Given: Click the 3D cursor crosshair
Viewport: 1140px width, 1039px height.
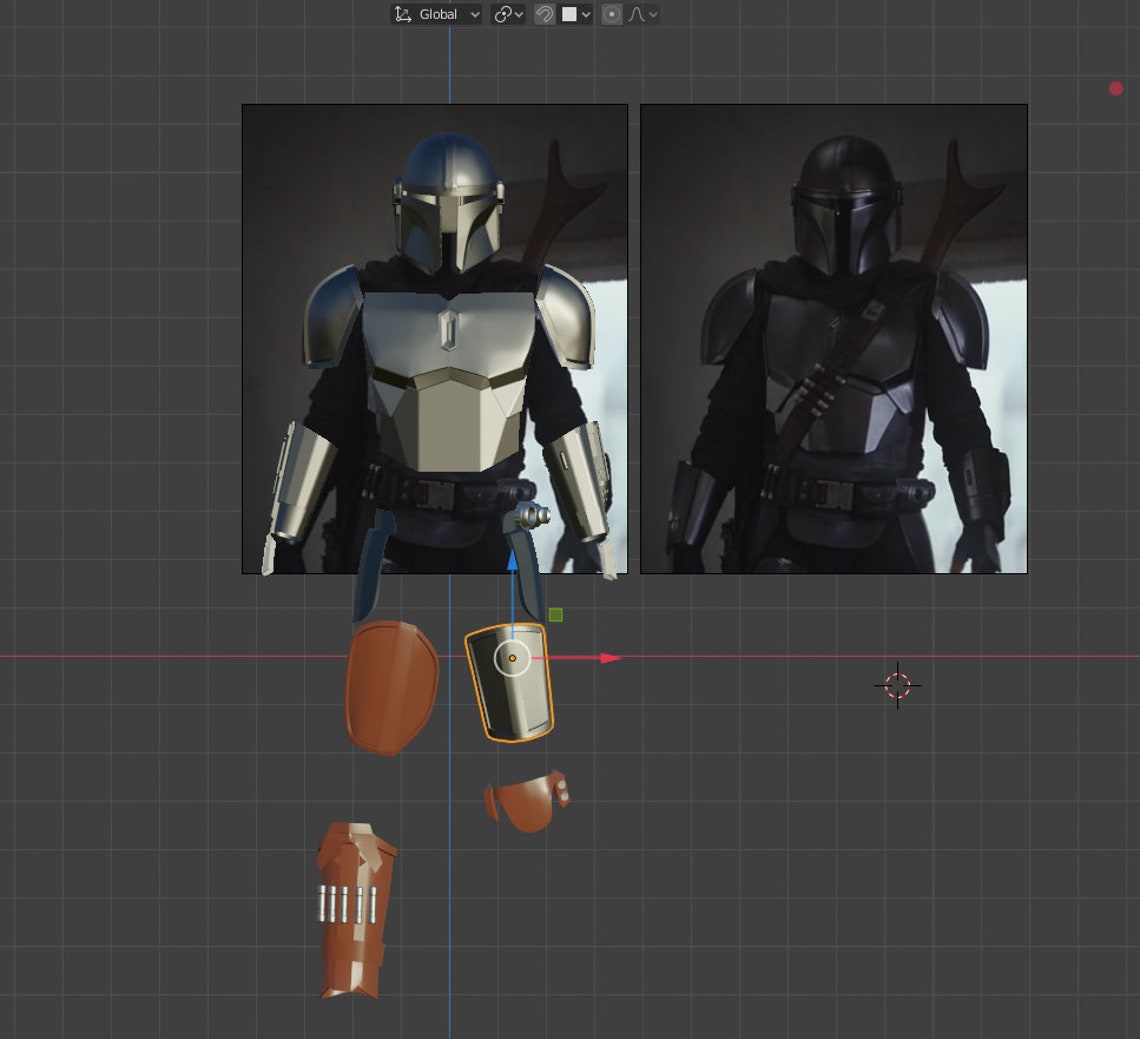Looking at the screenshot, I should pos(897,685).
